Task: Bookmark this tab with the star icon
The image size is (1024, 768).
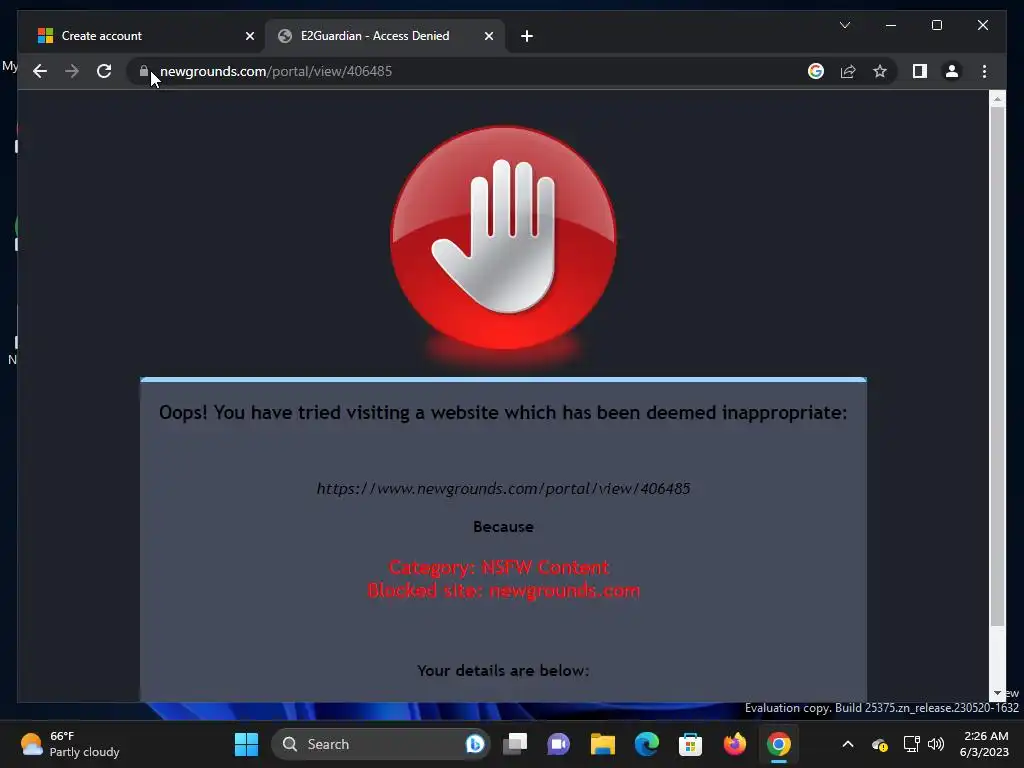Action: [880, 71]
